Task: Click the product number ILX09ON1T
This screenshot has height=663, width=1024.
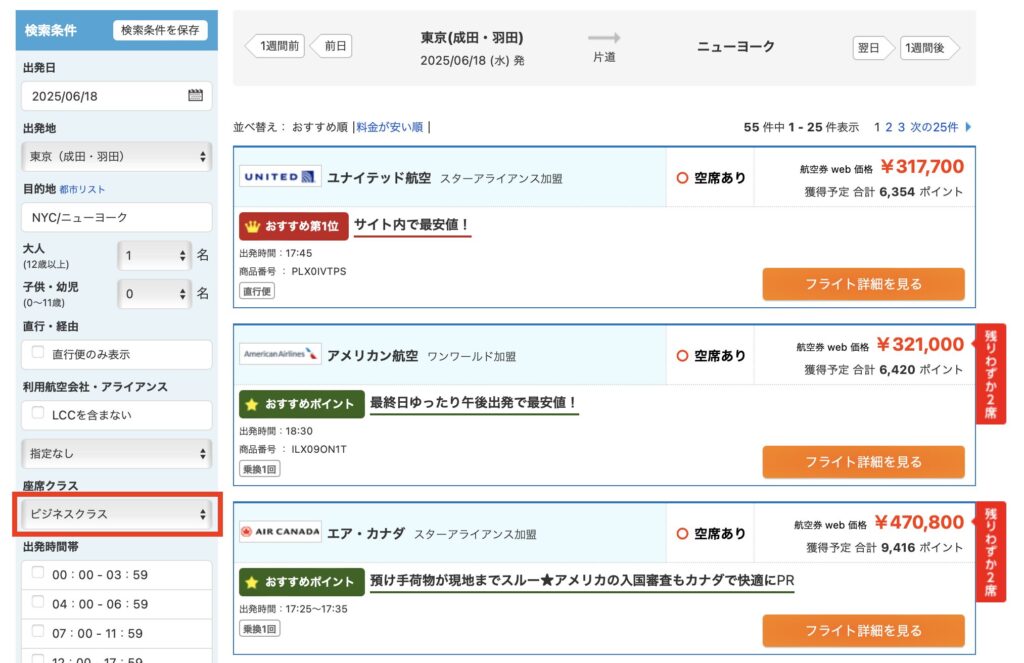Action: point(319,449)
